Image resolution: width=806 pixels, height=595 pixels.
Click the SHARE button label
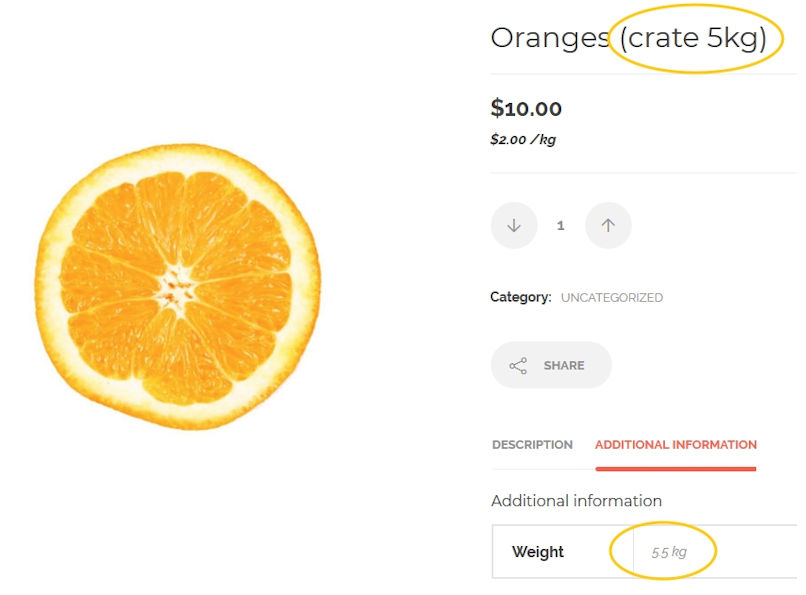click(x=564, y=365)
